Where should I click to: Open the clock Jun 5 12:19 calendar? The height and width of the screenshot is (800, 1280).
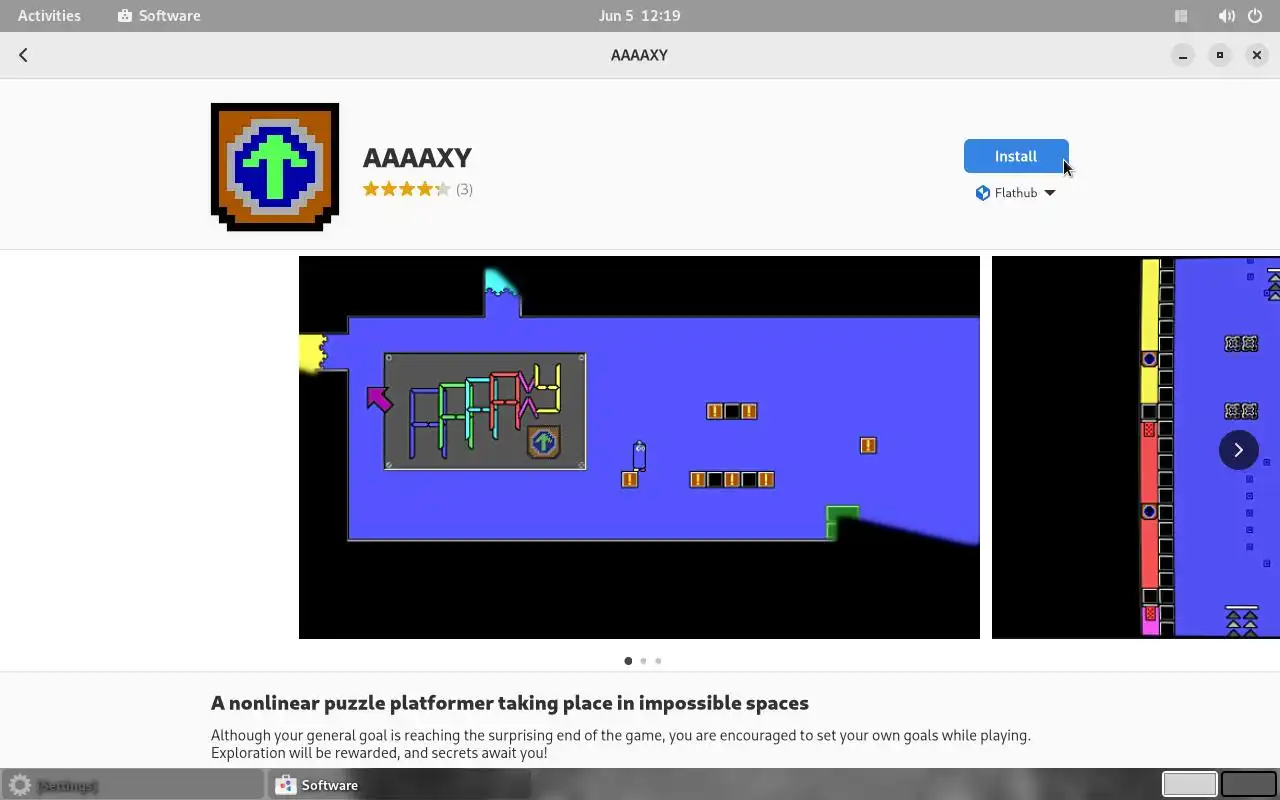[639, 16]
